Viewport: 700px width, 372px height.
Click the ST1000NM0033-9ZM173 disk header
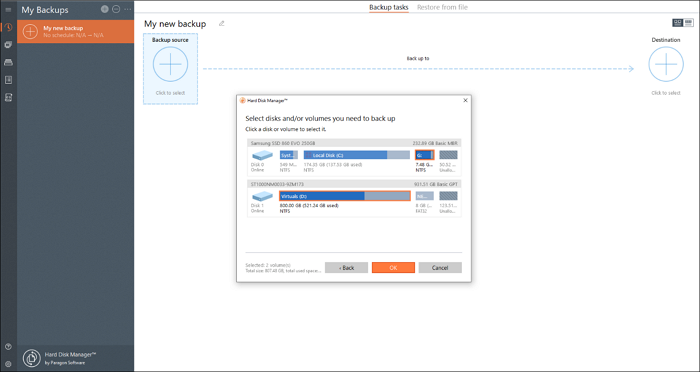pos(354,184)
